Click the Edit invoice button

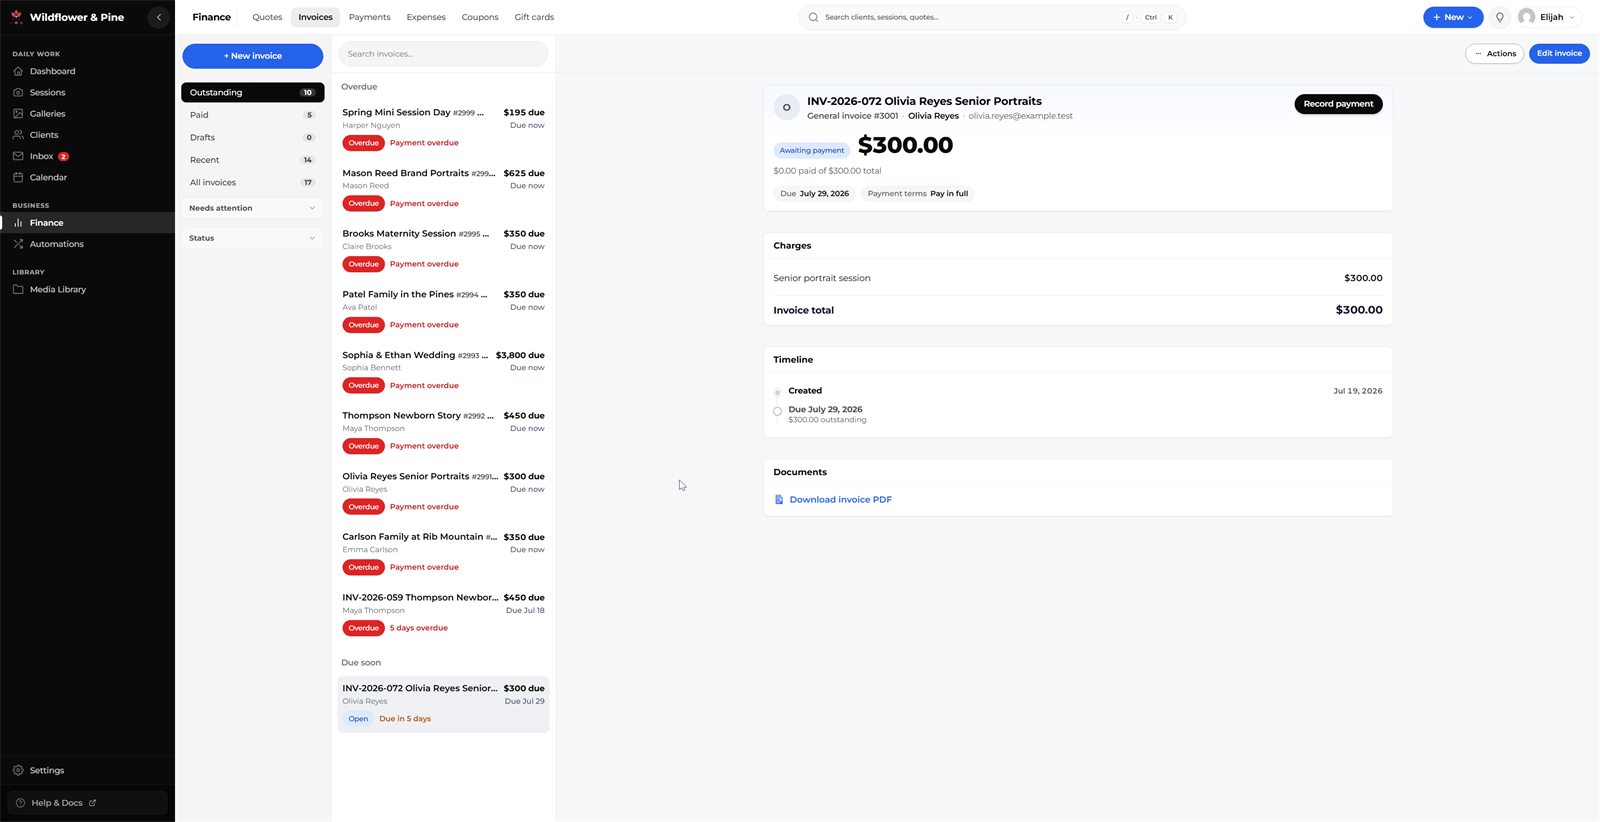(1559, 53)
